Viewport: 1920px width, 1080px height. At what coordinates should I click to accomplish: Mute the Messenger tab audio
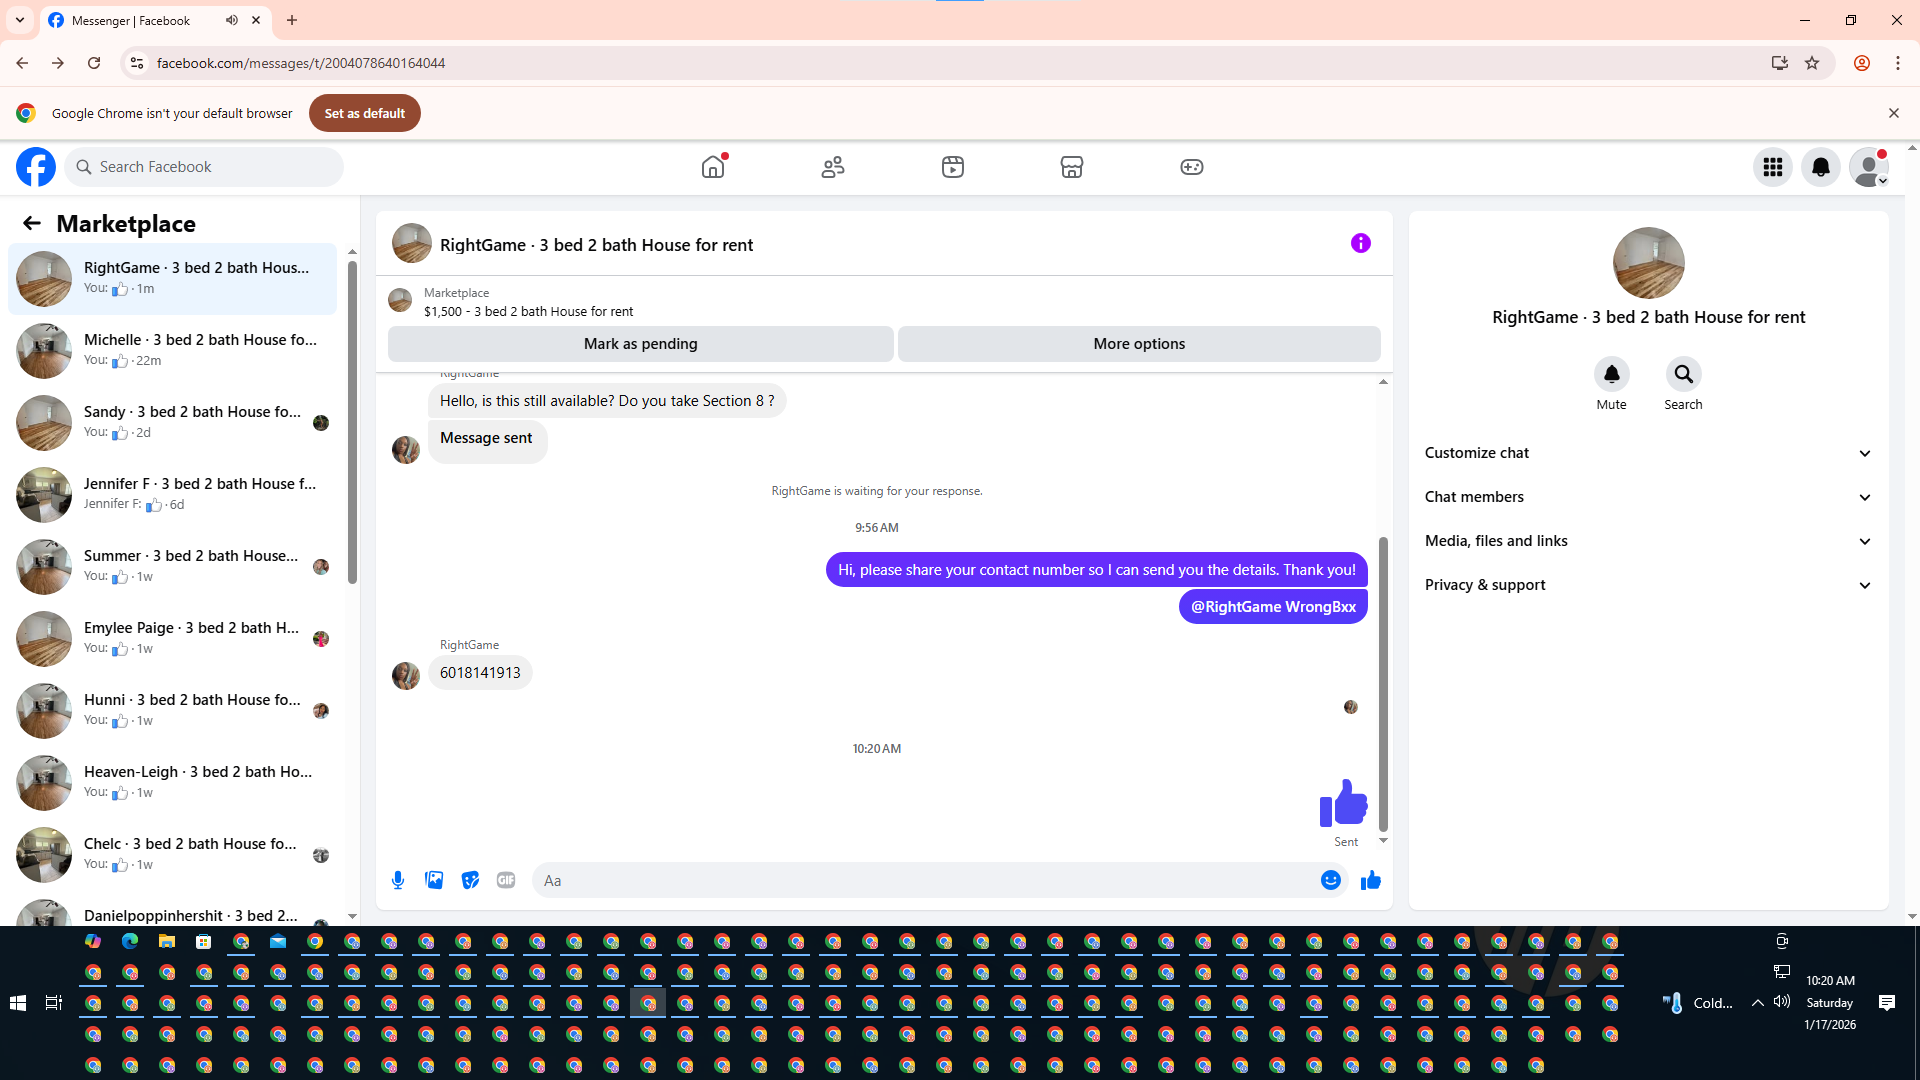tap(232, 20)
